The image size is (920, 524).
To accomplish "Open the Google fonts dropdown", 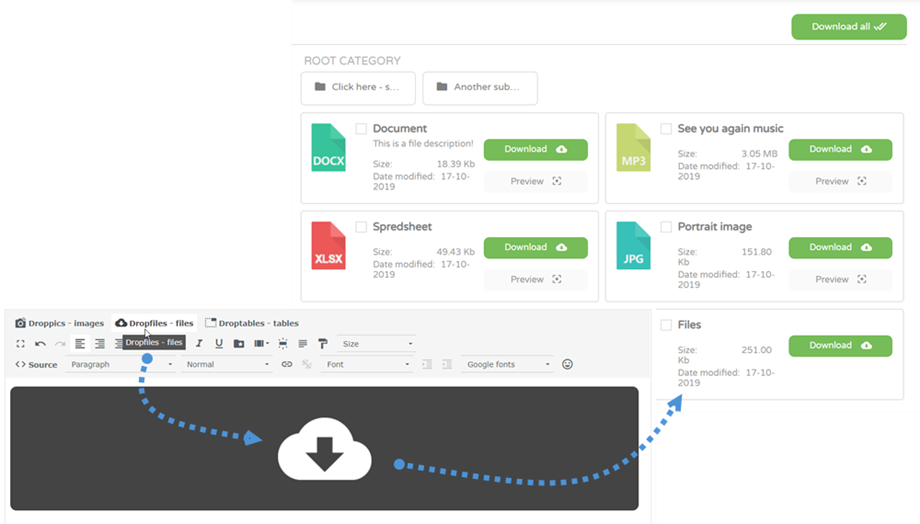I will point(508,365).
